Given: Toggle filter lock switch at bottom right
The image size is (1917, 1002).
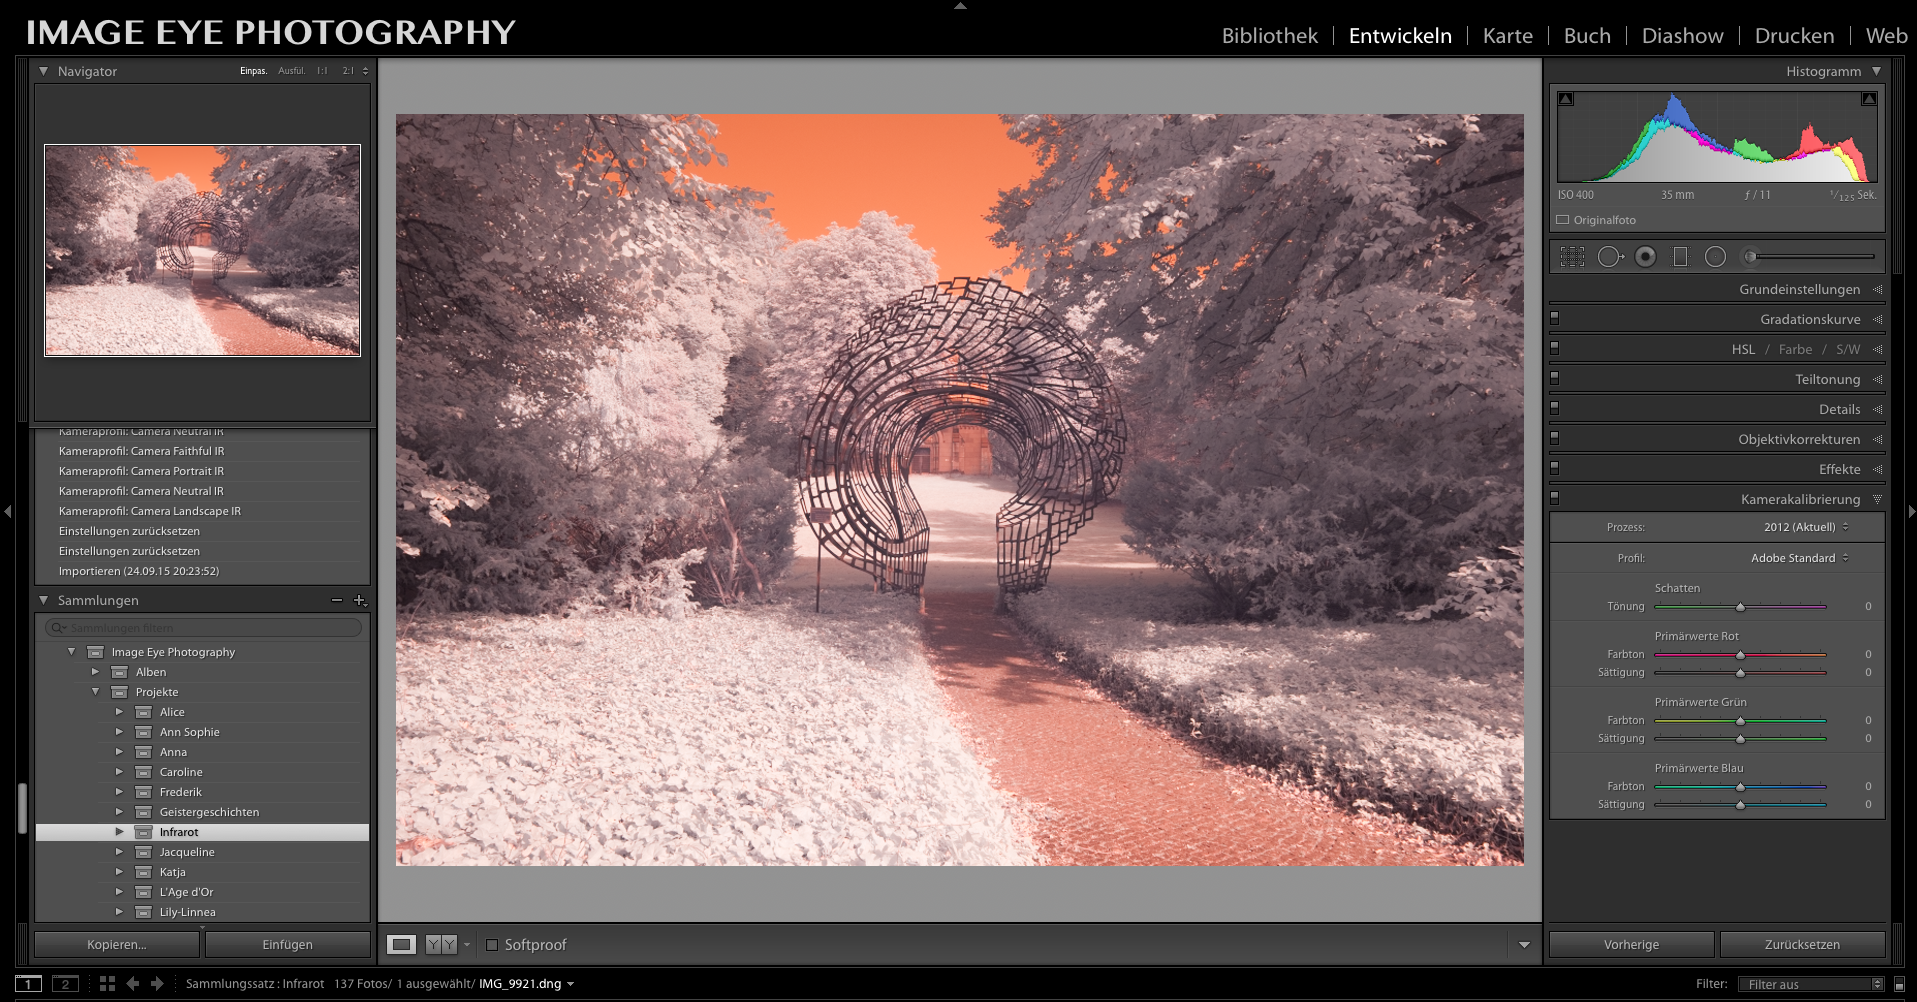Looking at the screenshot, I should tap(1899, 984).
